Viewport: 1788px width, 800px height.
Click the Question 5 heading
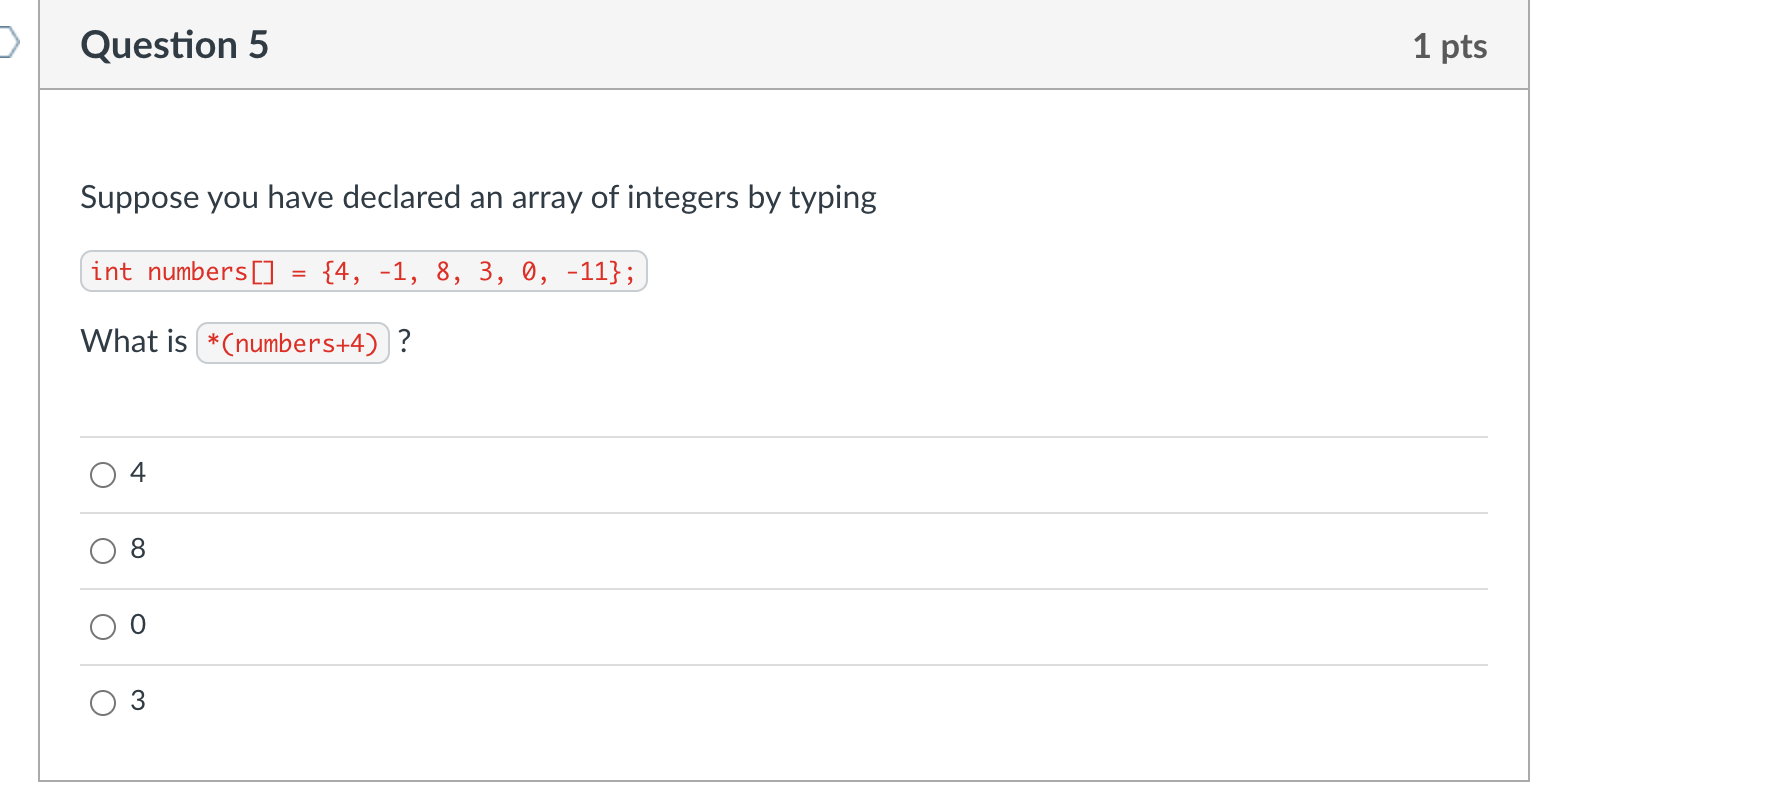tap(175, 44)
